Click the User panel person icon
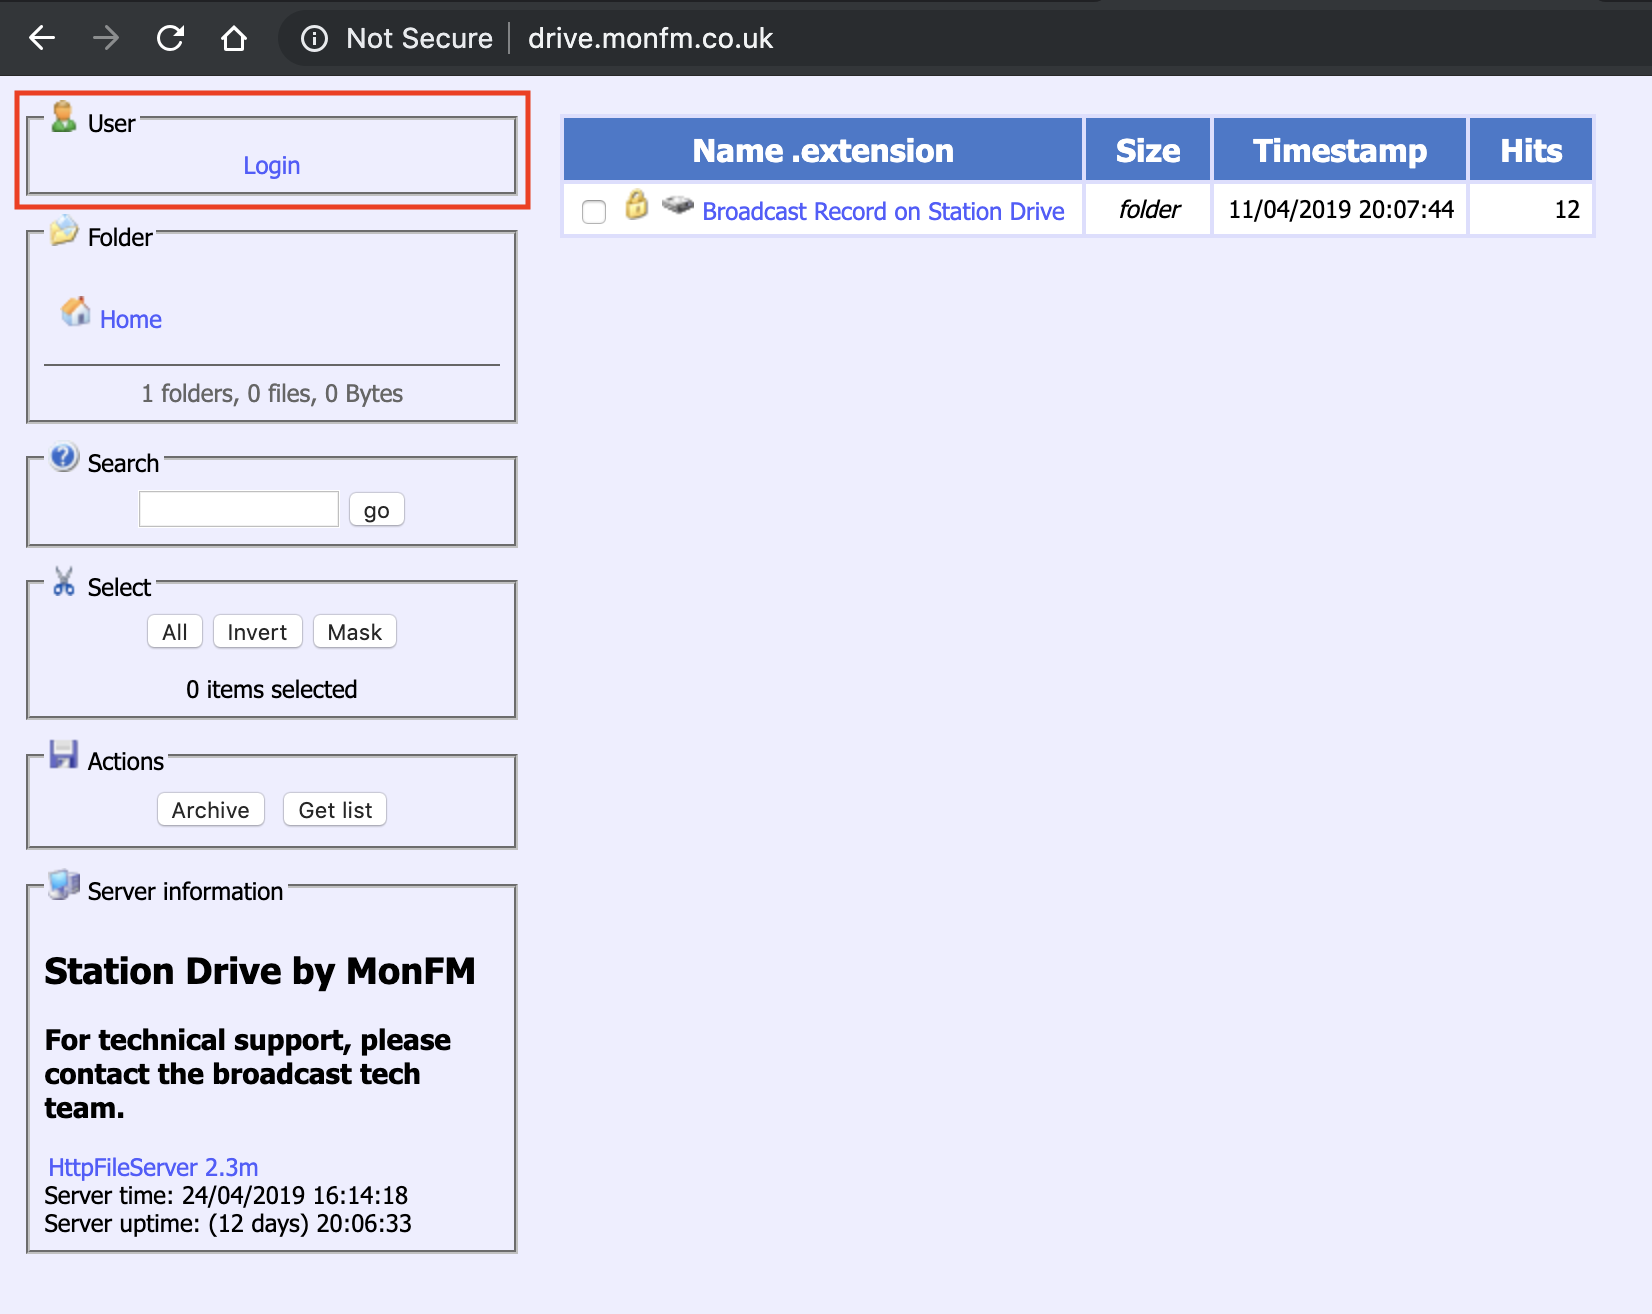This screenshot has width=1652, height=1314. [x=64, y=117]
